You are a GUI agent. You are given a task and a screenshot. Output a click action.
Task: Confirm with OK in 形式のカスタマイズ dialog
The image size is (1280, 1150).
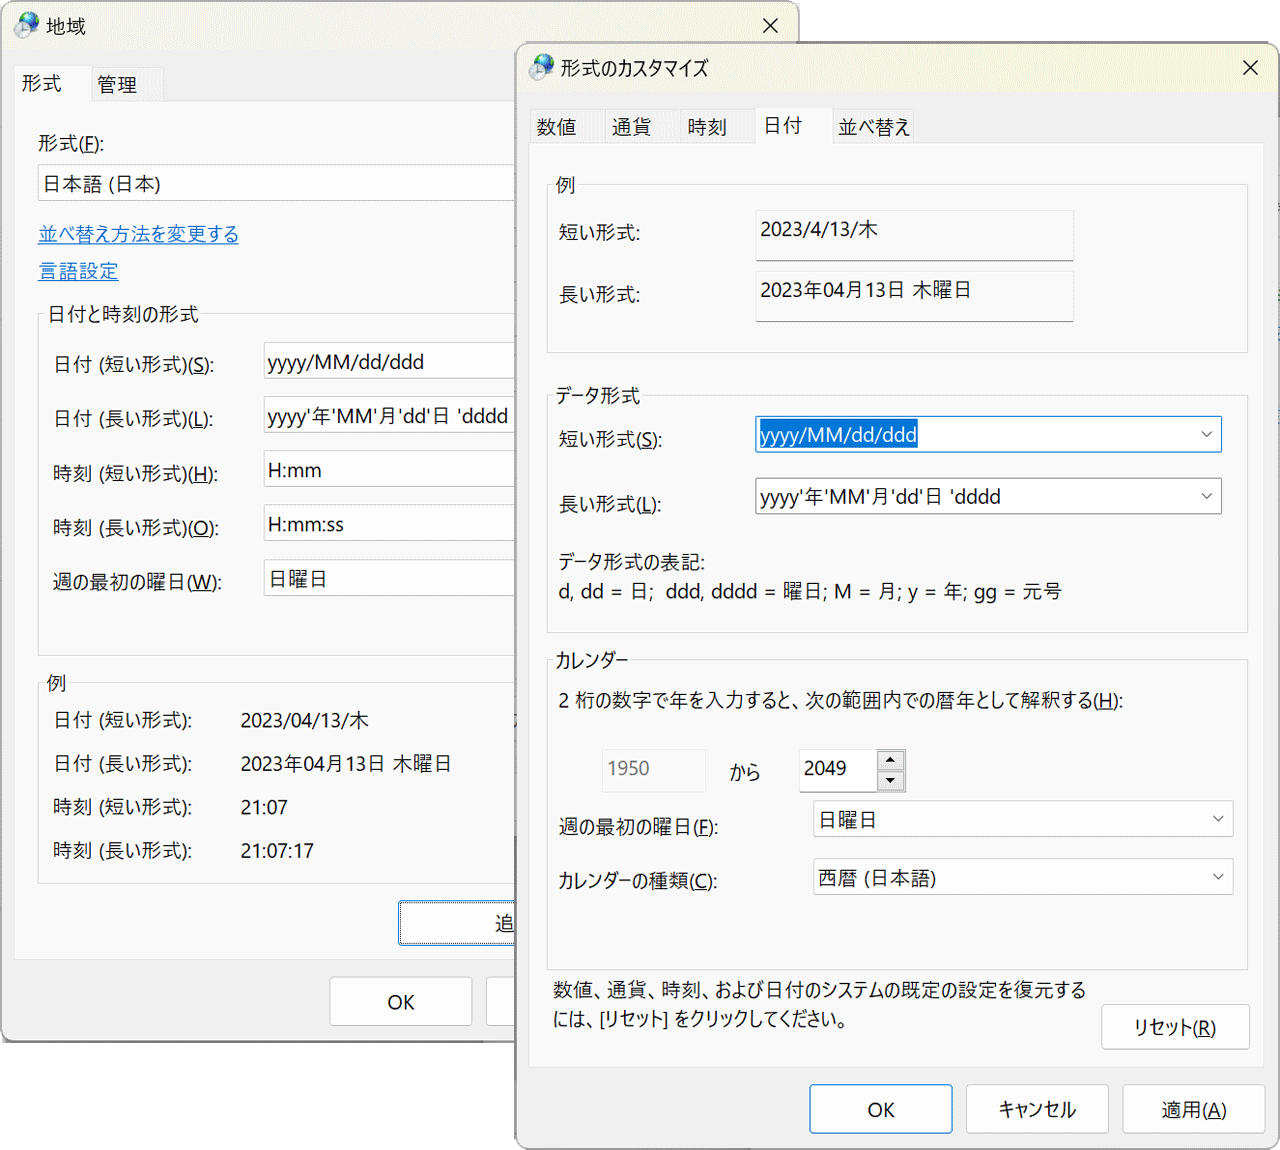[x=881, y=1109]
